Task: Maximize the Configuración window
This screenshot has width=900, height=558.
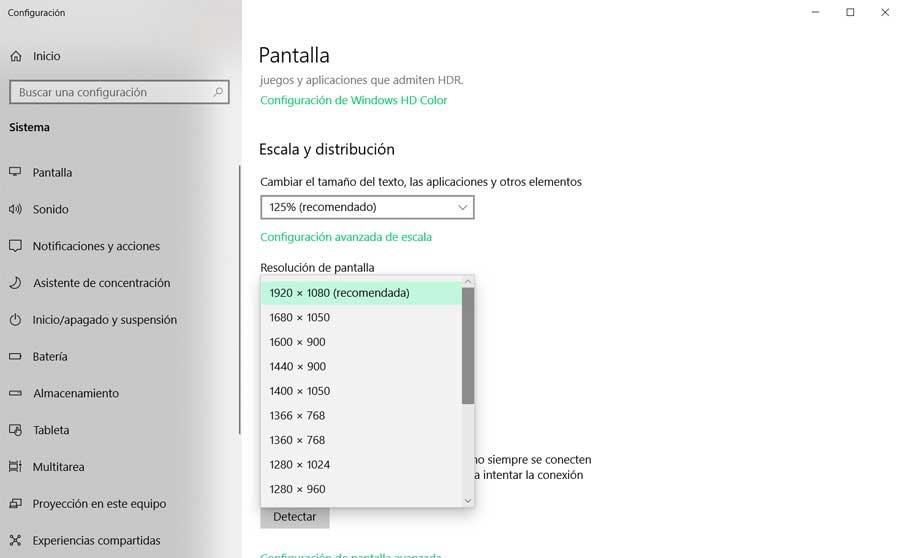Action: [x=850, y=12]
